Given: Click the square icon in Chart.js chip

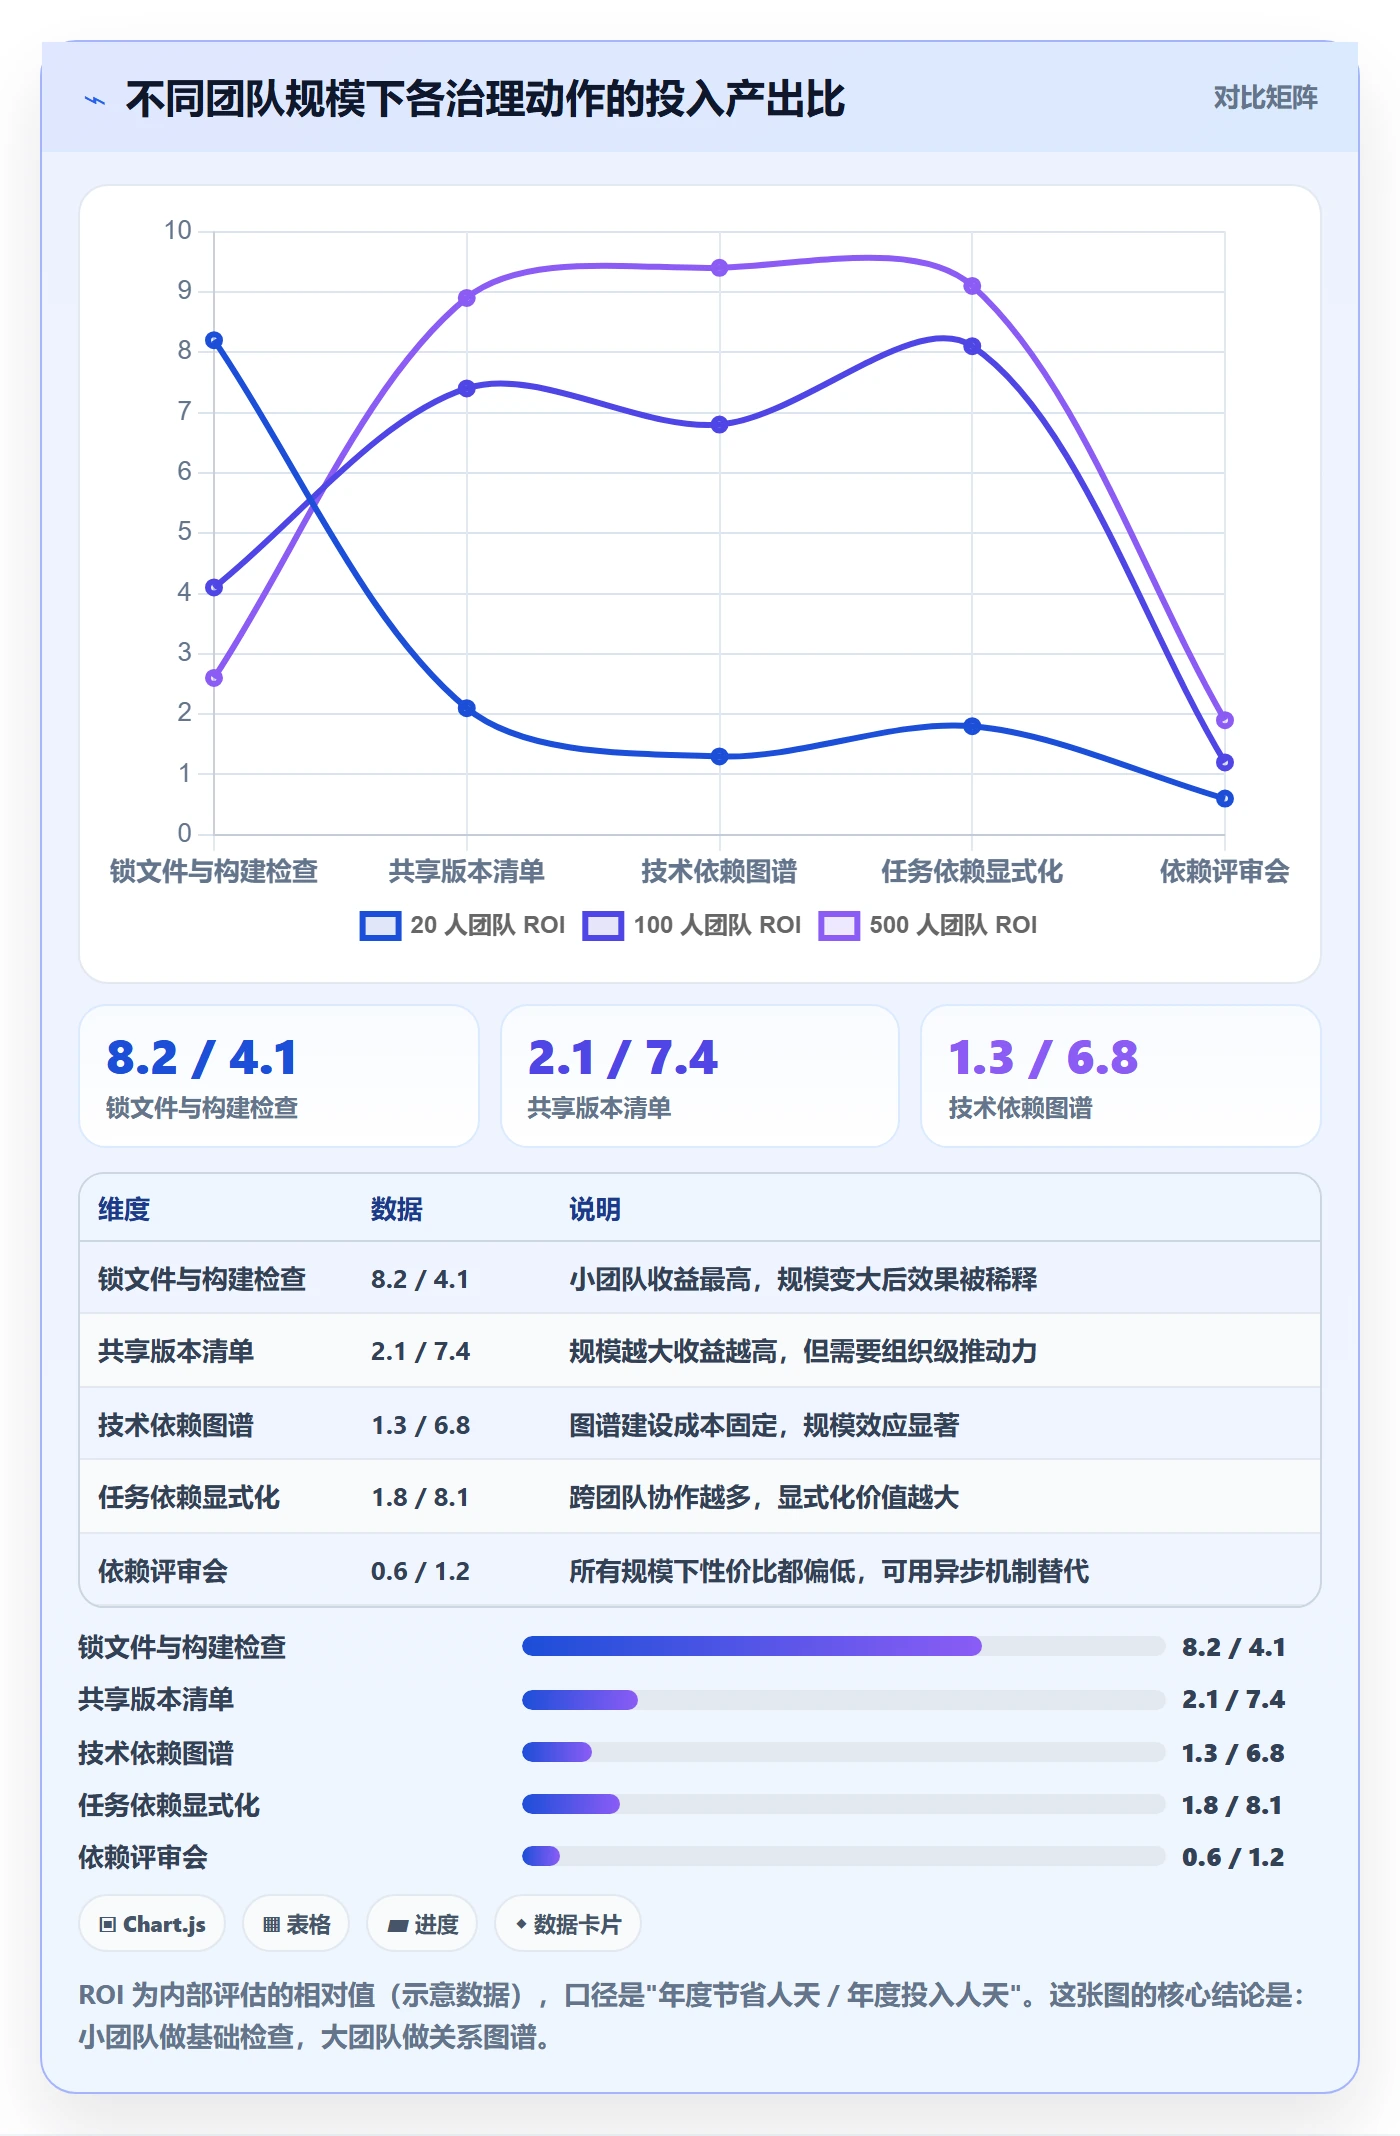Looking at the screenshot, I should click(x=108, y=1925).
